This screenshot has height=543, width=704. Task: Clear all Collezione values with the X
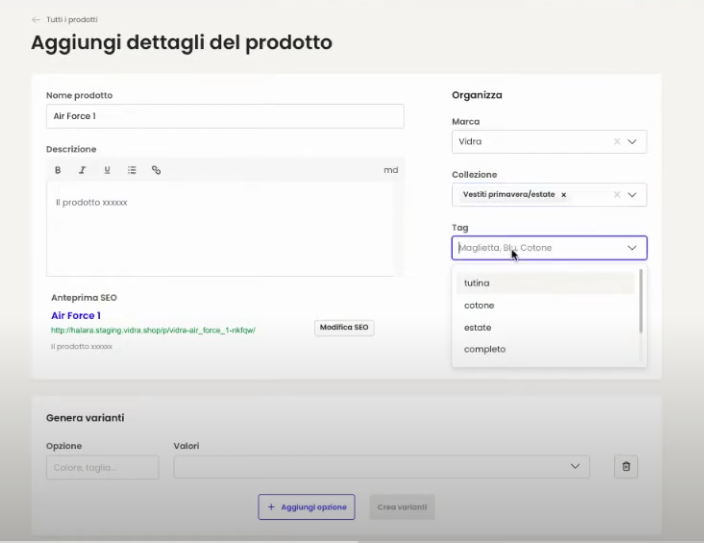click(617, 195)
